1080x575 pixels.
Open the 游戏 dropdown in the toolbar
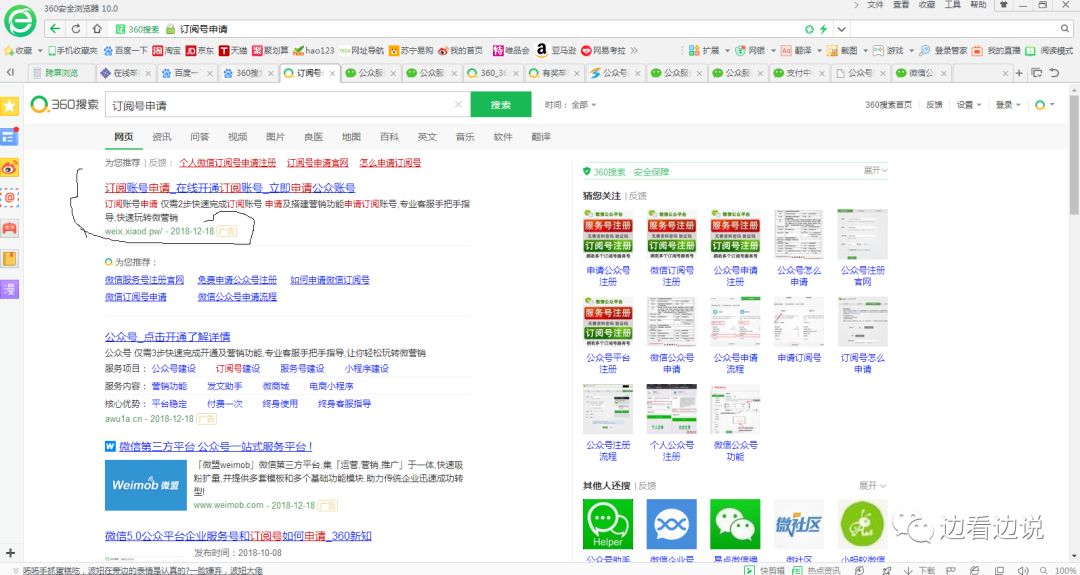(893, 50)
